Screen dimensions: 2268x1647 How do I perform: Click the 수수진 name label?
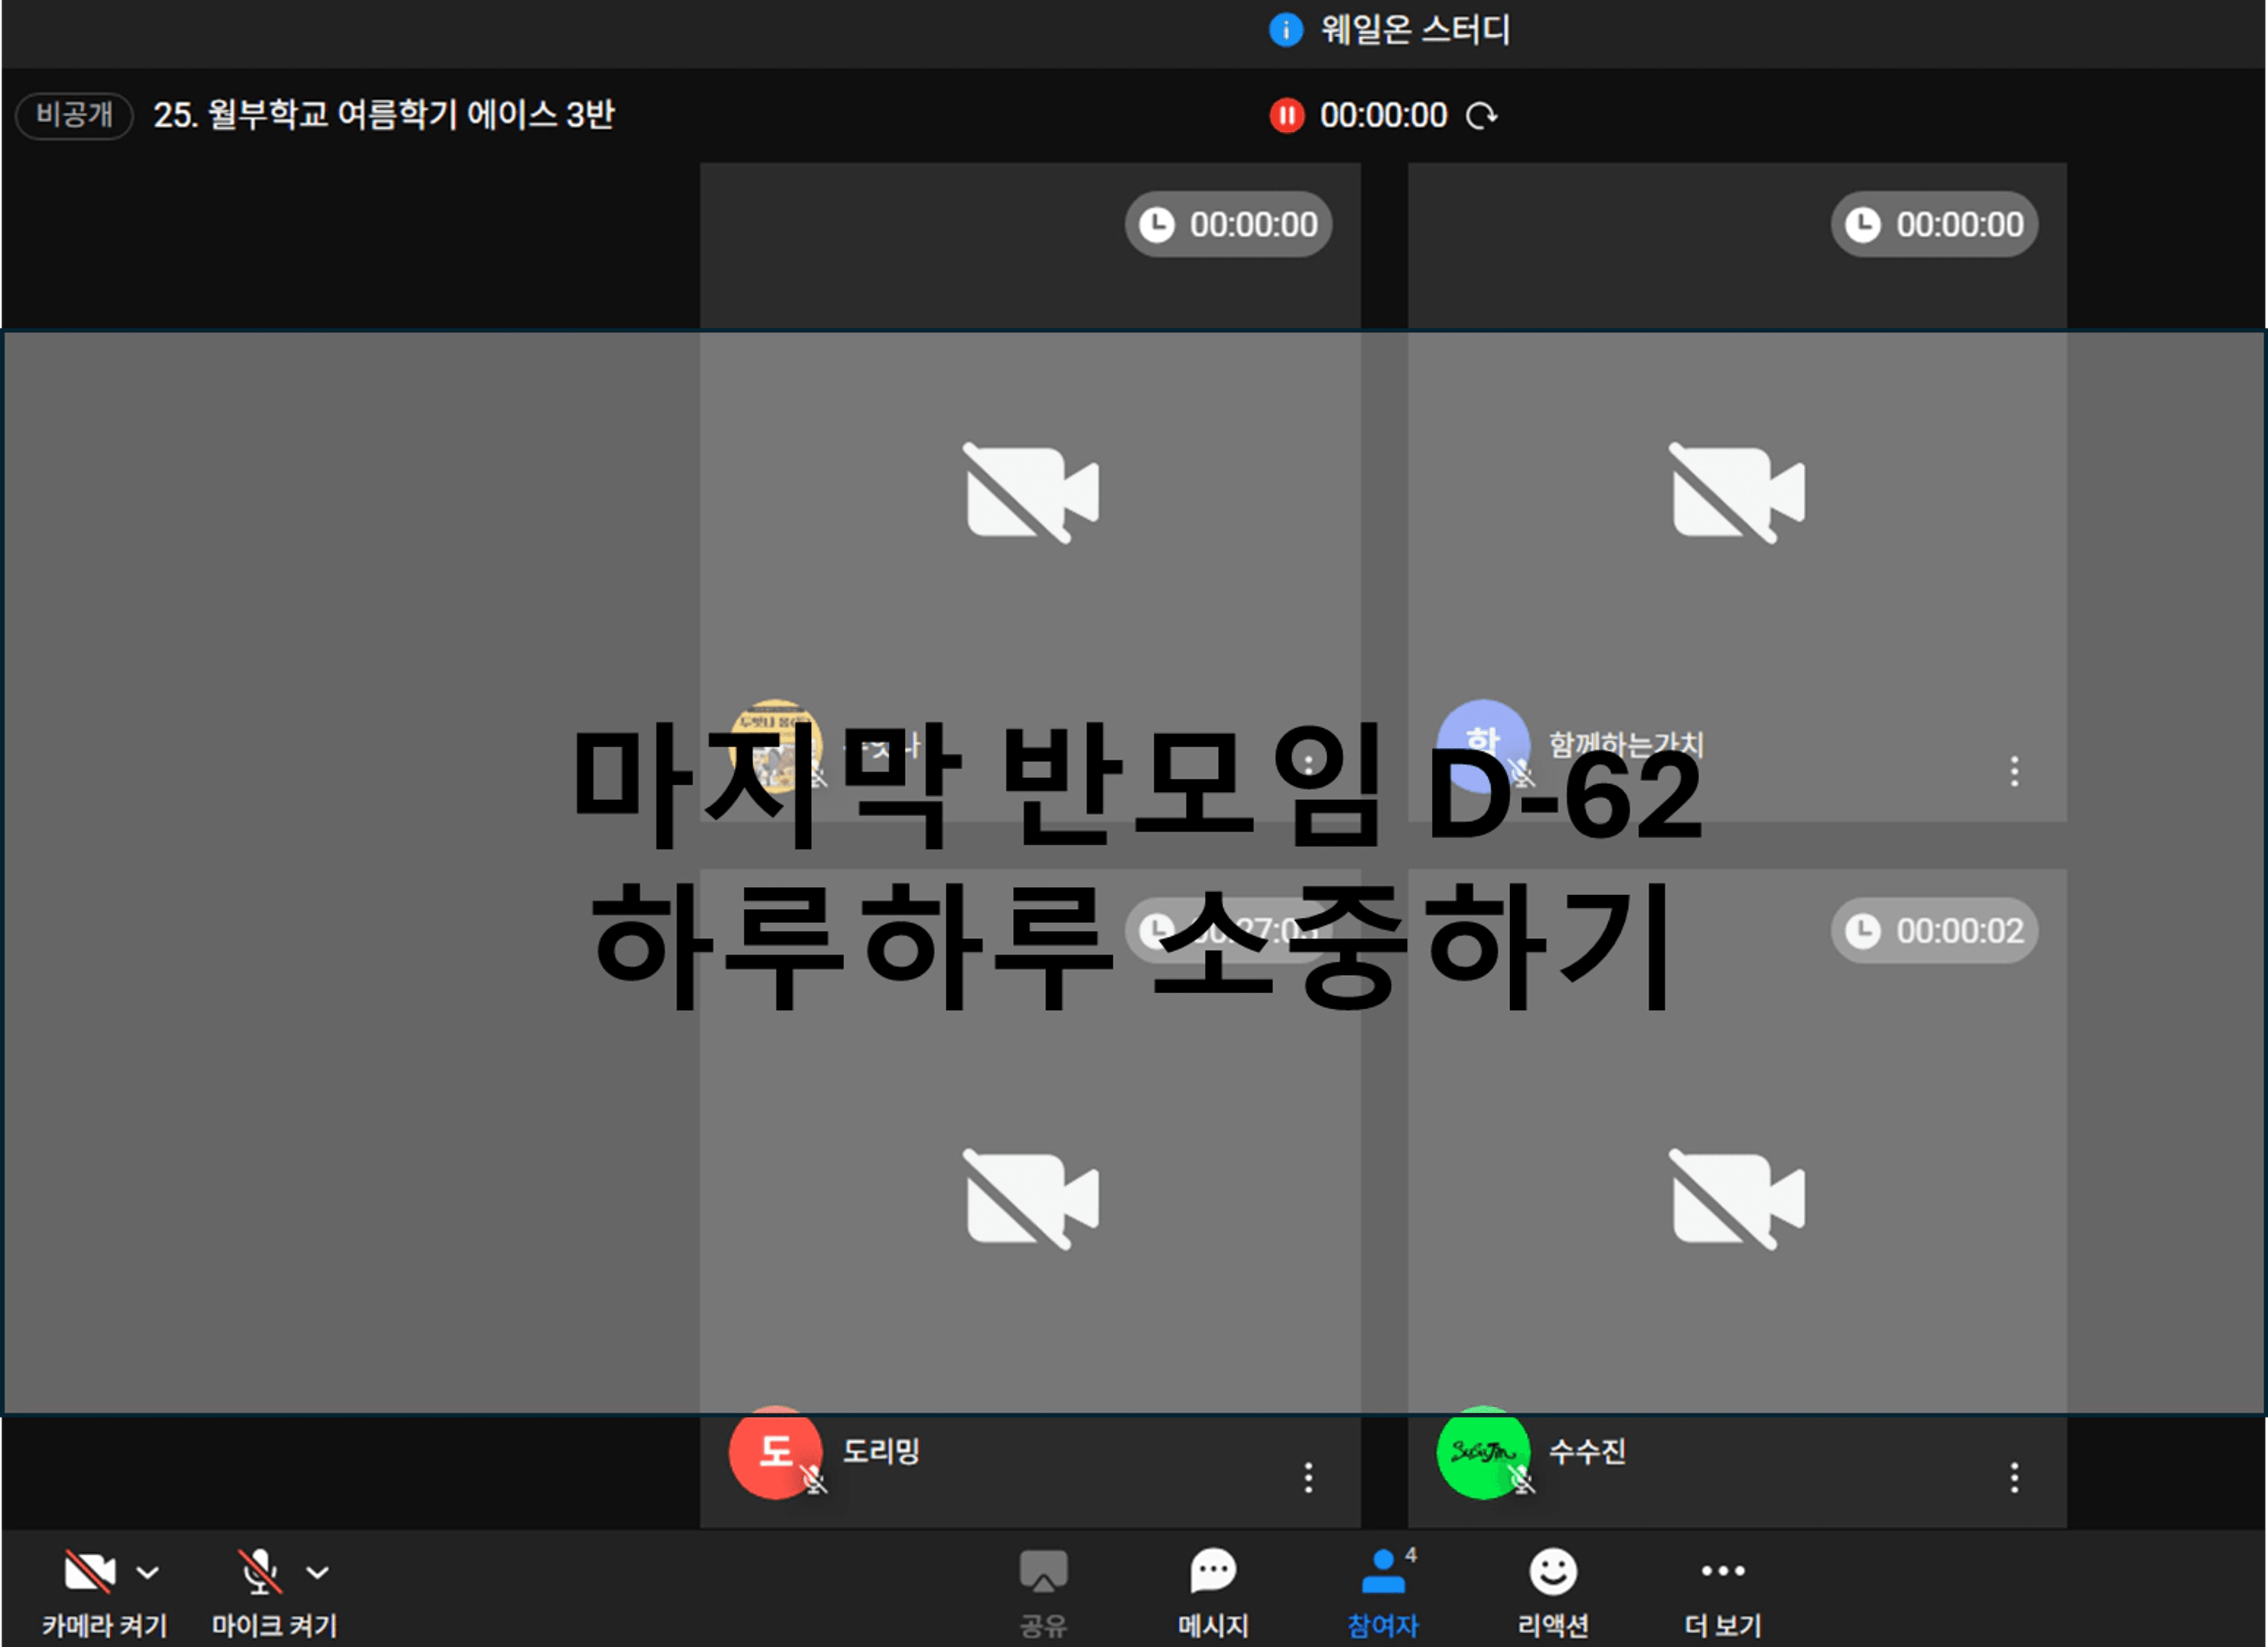1587,1451
